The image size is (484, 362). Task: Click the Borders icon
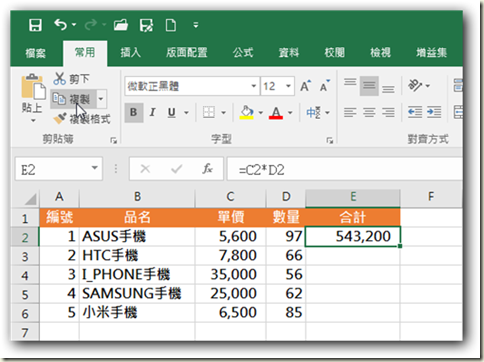[209, 112]
